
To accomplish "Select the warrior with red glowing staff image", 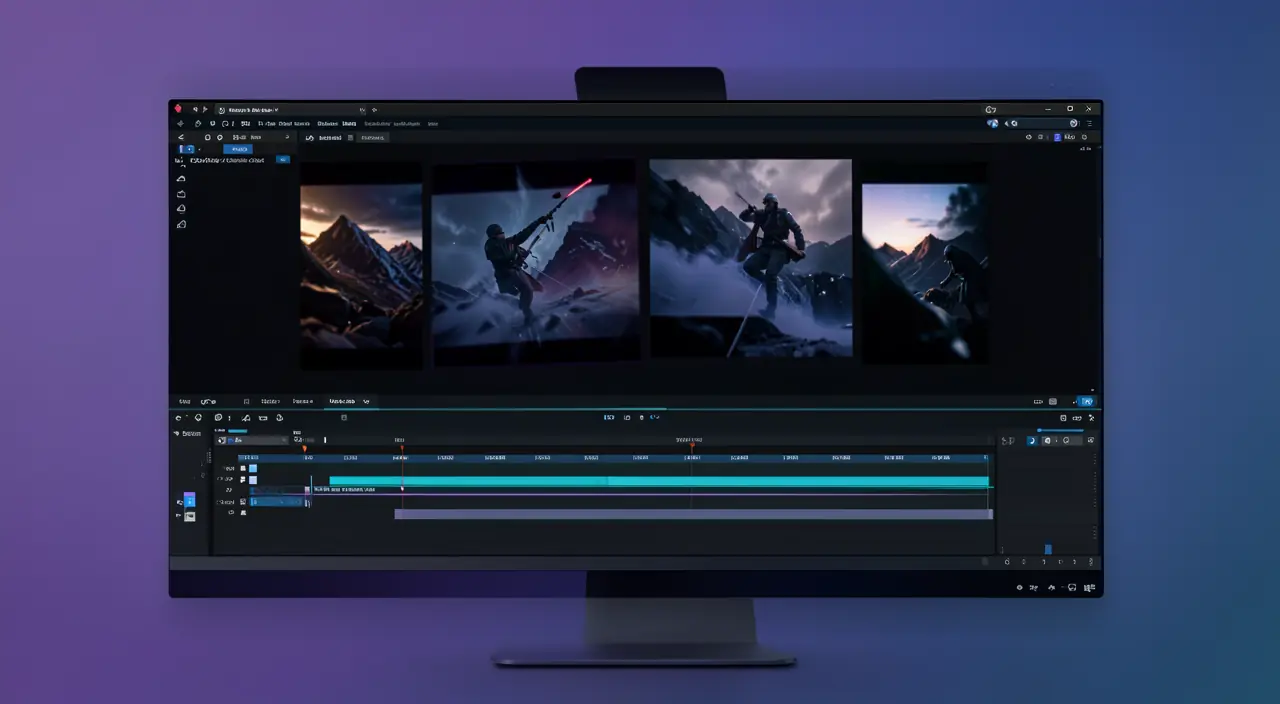I will click(534, 263).
